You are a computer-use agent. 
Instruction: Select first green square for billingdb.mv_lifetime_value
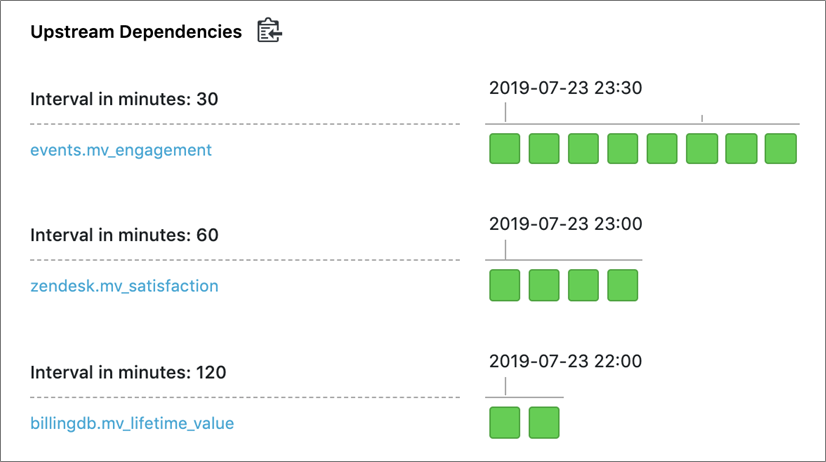point(505,422)
